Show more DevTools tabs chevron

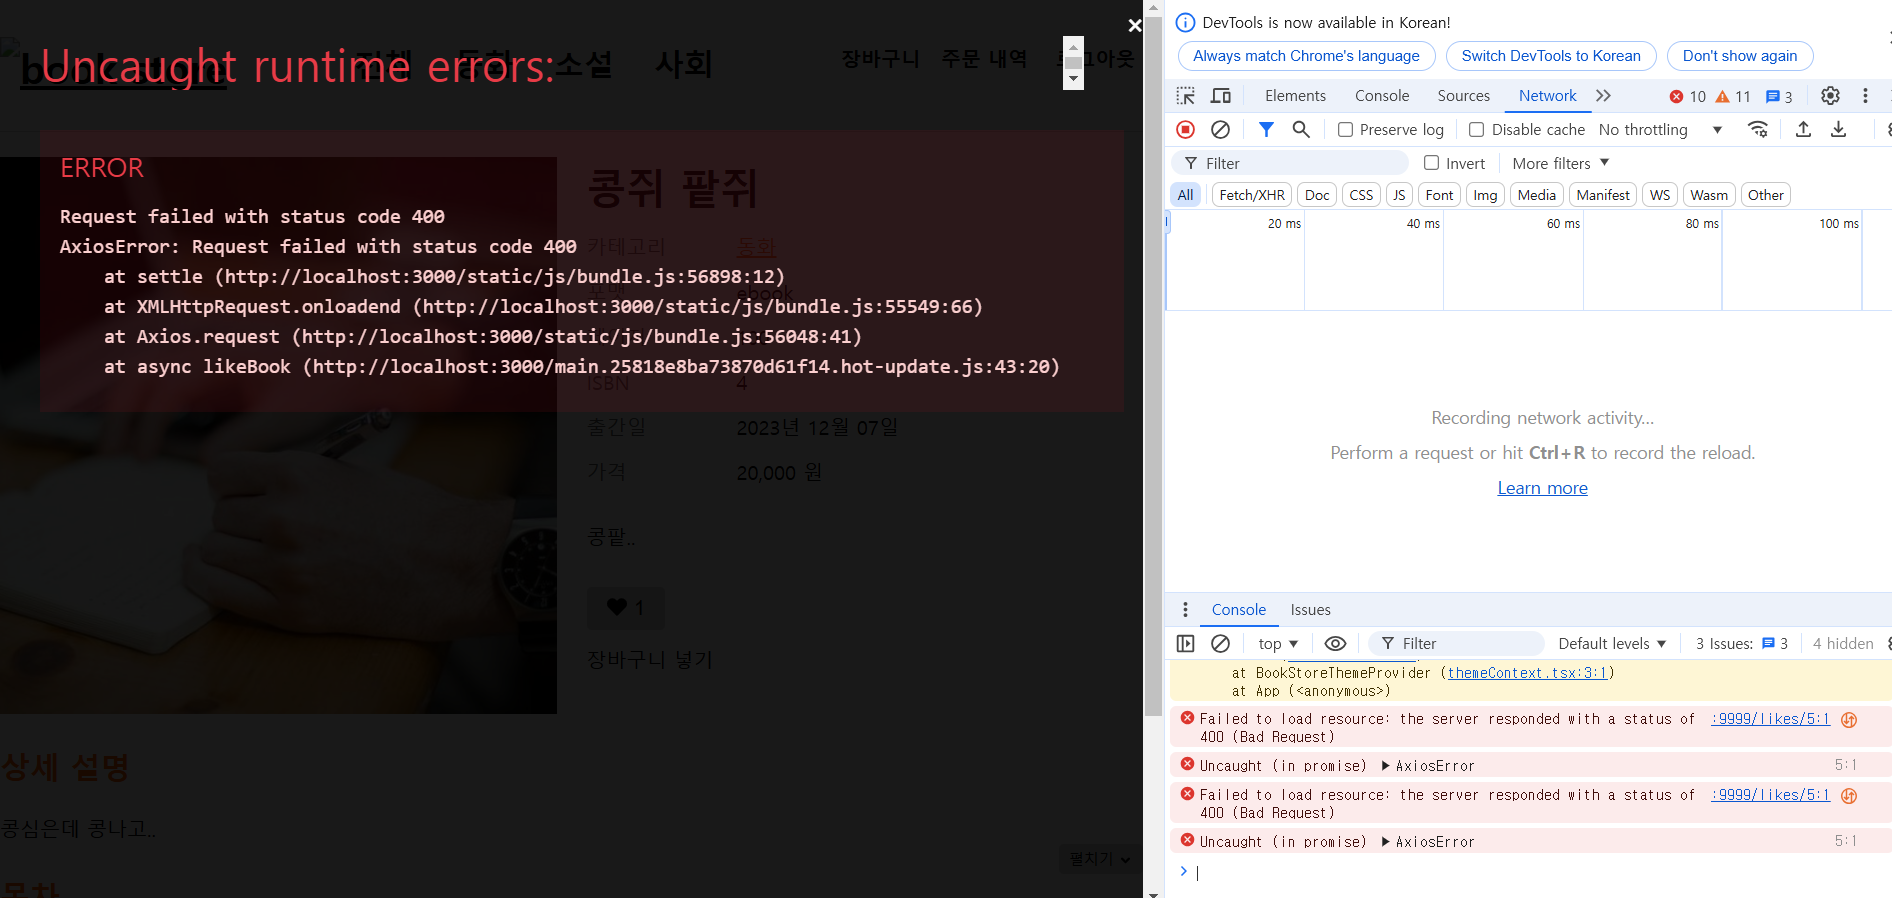click(1603, 96)
